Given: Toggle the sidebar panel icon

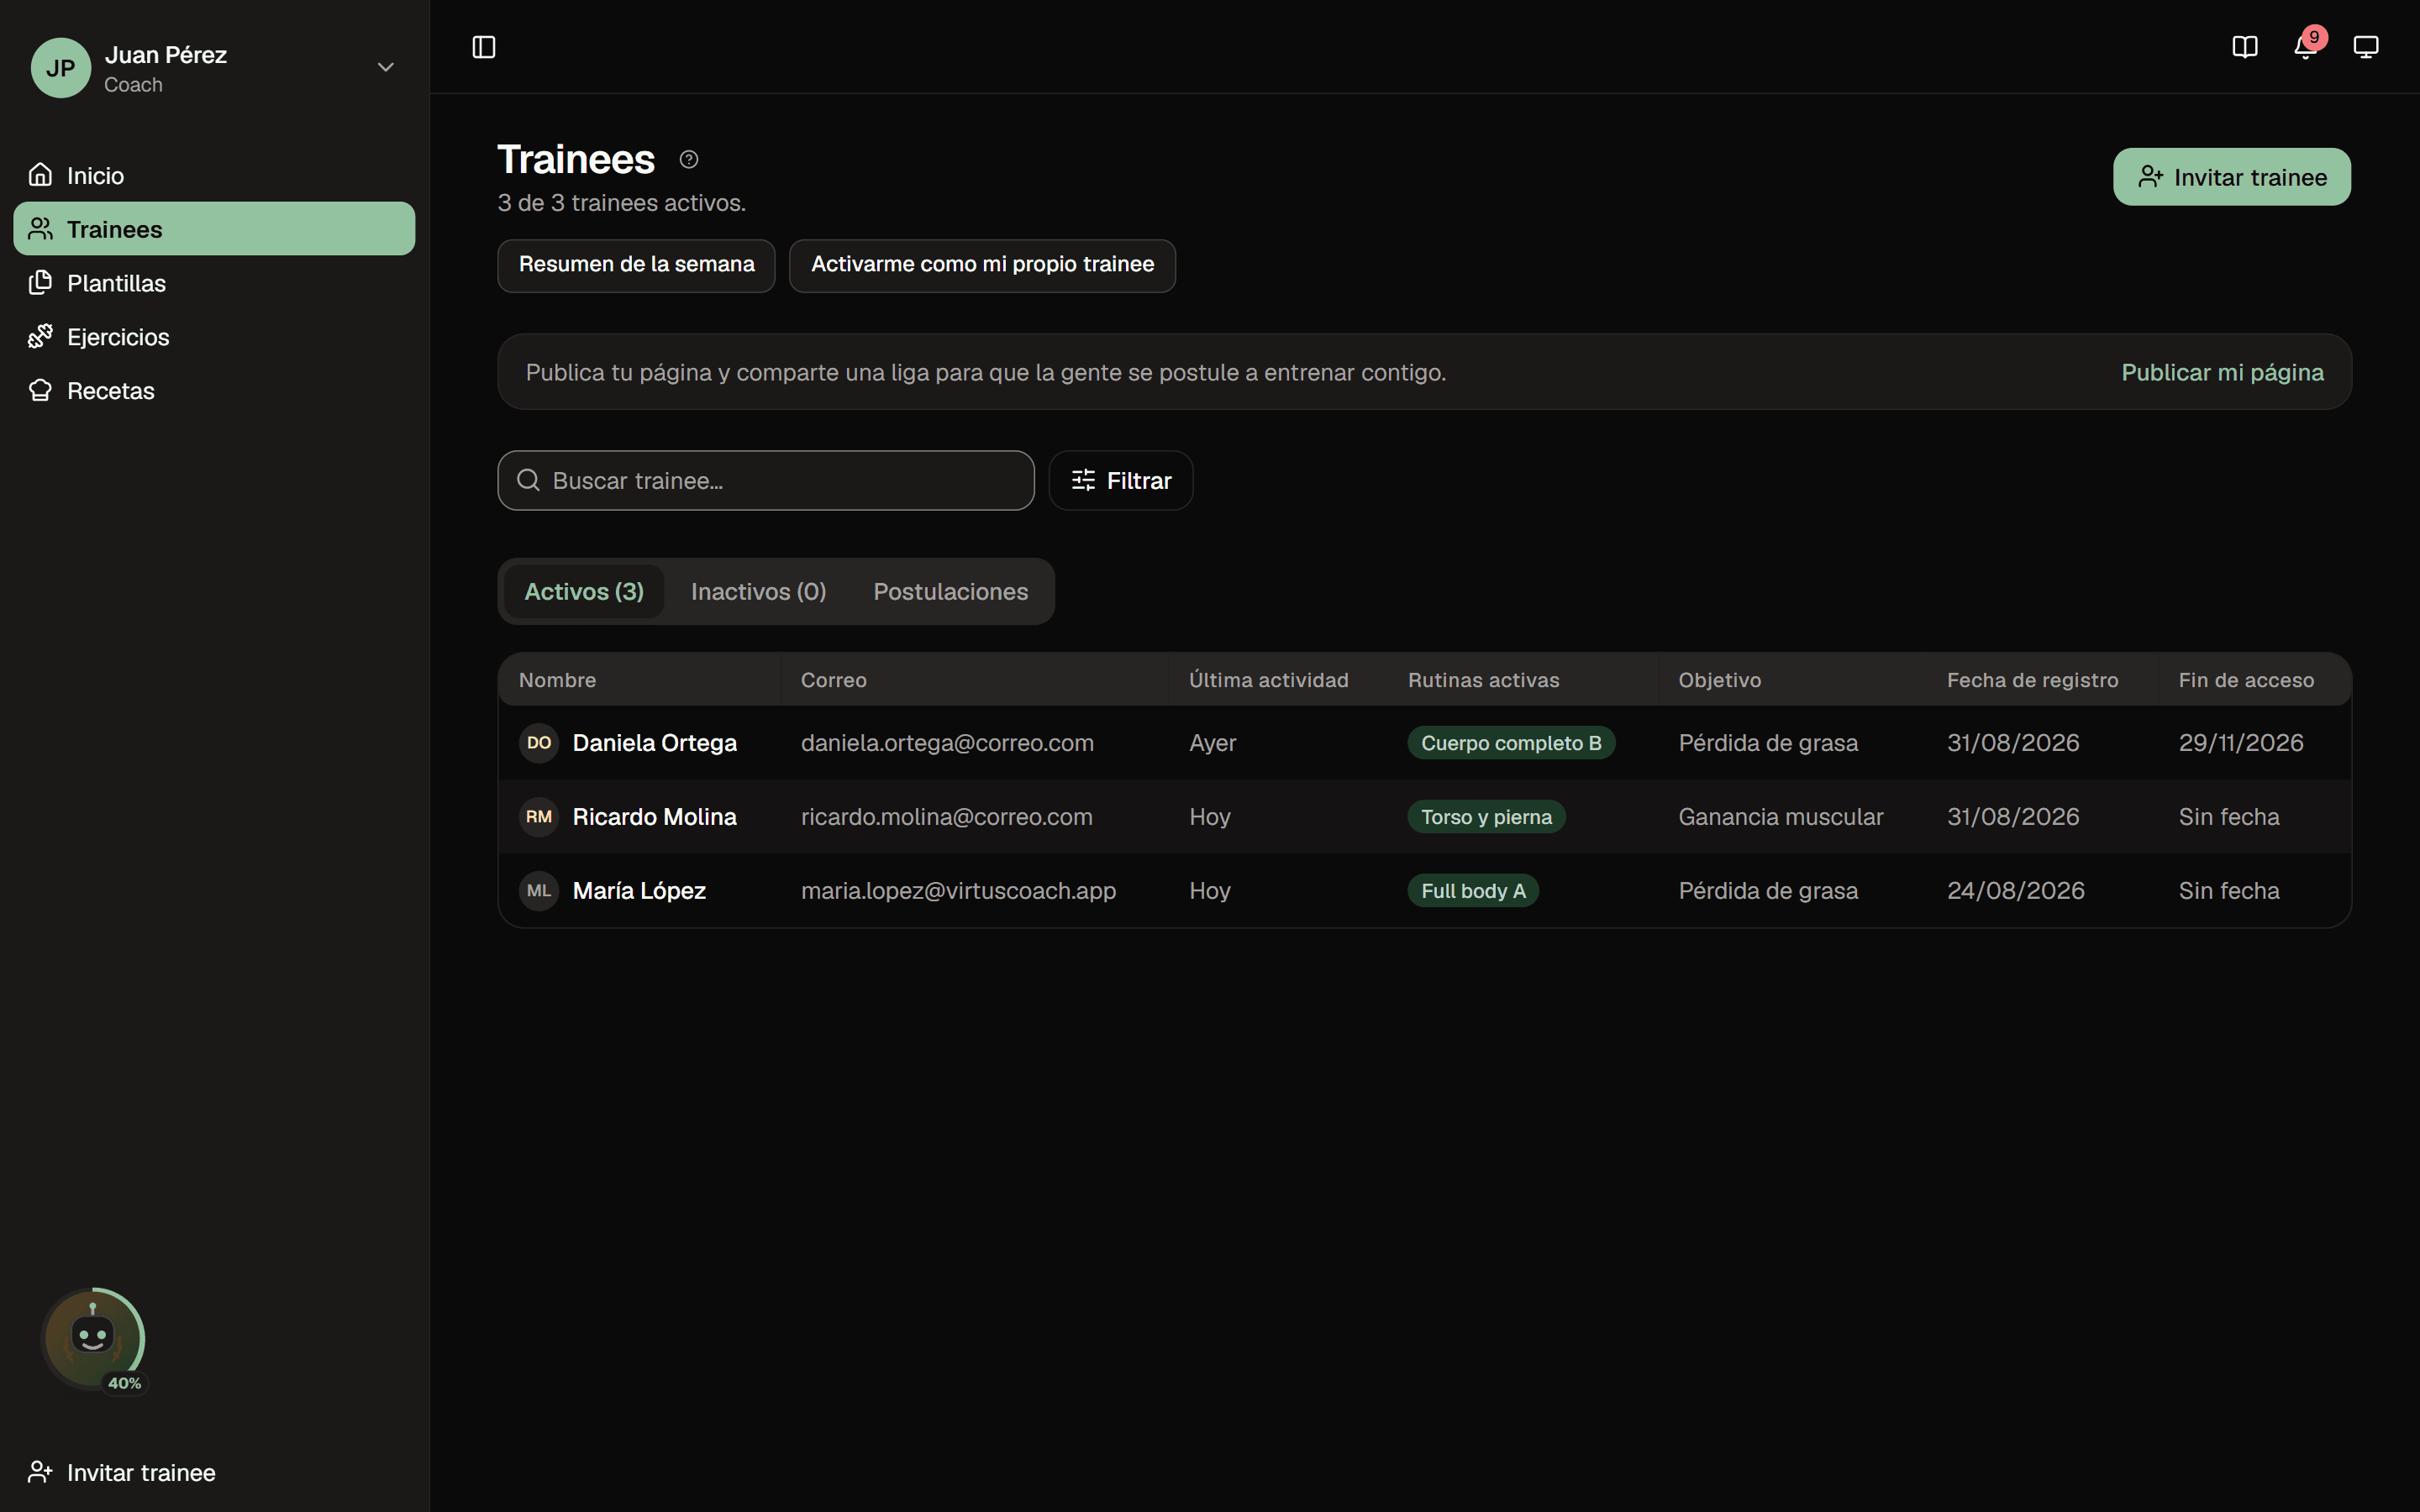Looking at the screenshot, I should click(x=484, y=47).
